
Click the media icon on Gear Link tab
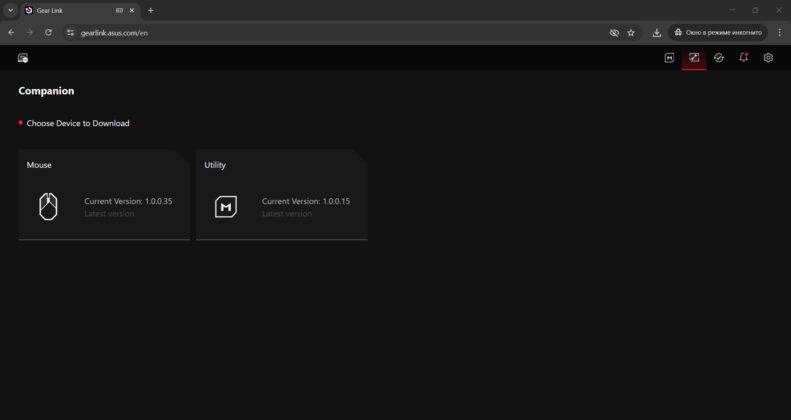point(119,11)
